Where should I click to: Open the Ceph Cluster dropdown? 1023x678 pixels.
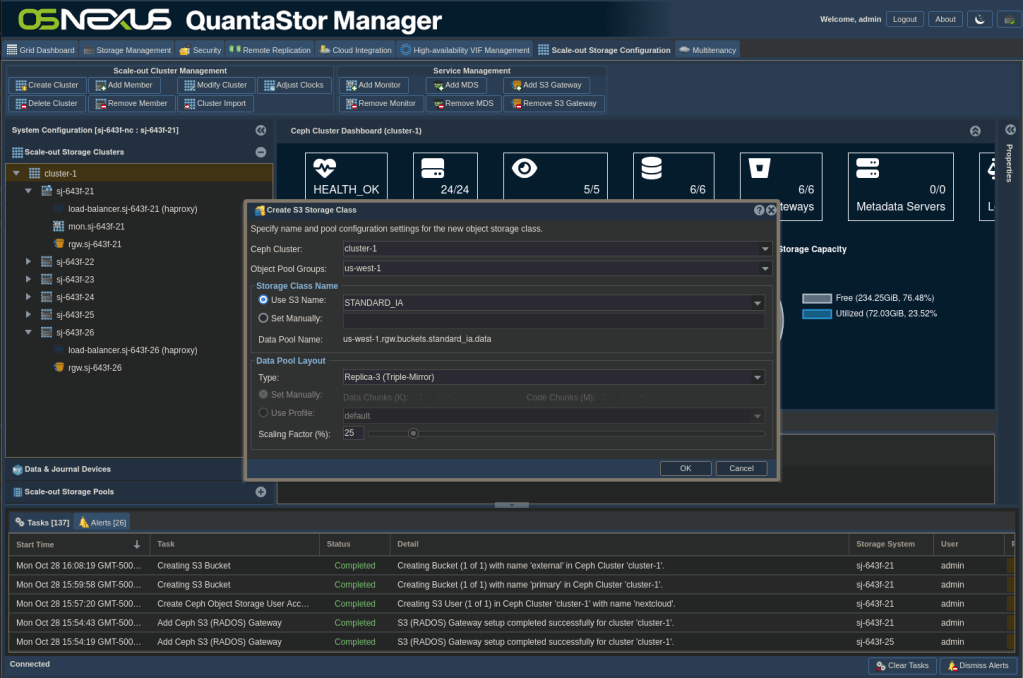[x=765, y=249]
